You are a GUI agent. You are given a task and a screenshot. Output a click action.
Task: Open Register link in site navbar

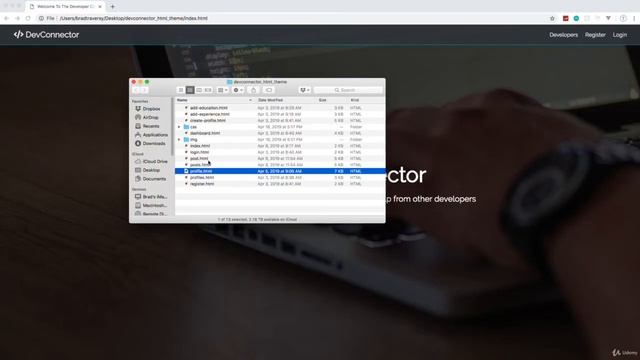click(x=595, y=35)
